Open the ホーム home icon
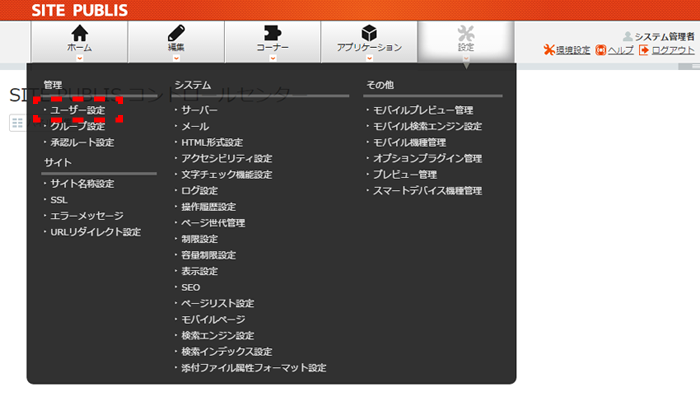The image size is (700, 420). click(79, 33)
